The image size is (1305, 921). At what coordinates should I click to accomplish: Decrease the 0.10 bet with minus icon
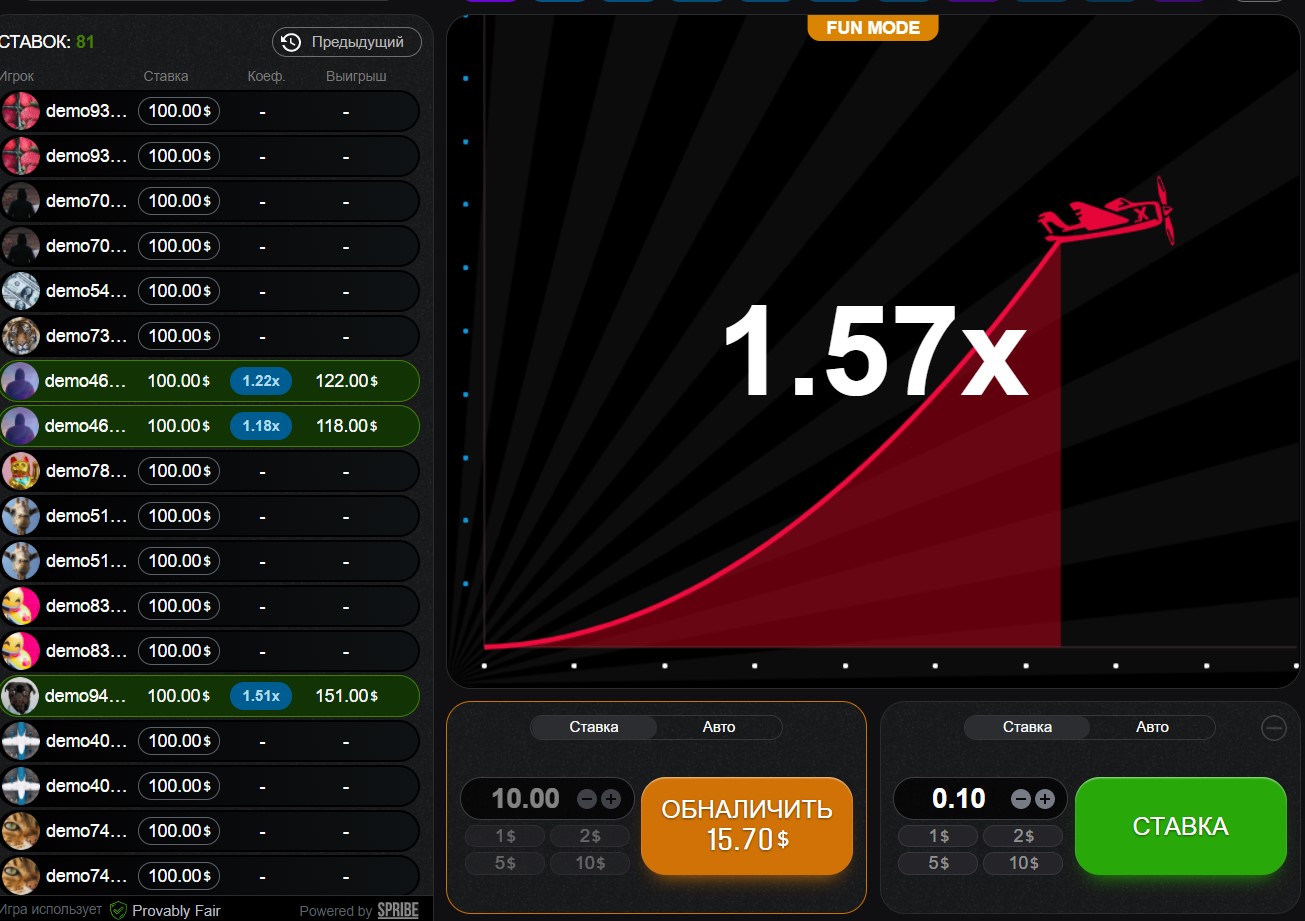coord(1020,799)
